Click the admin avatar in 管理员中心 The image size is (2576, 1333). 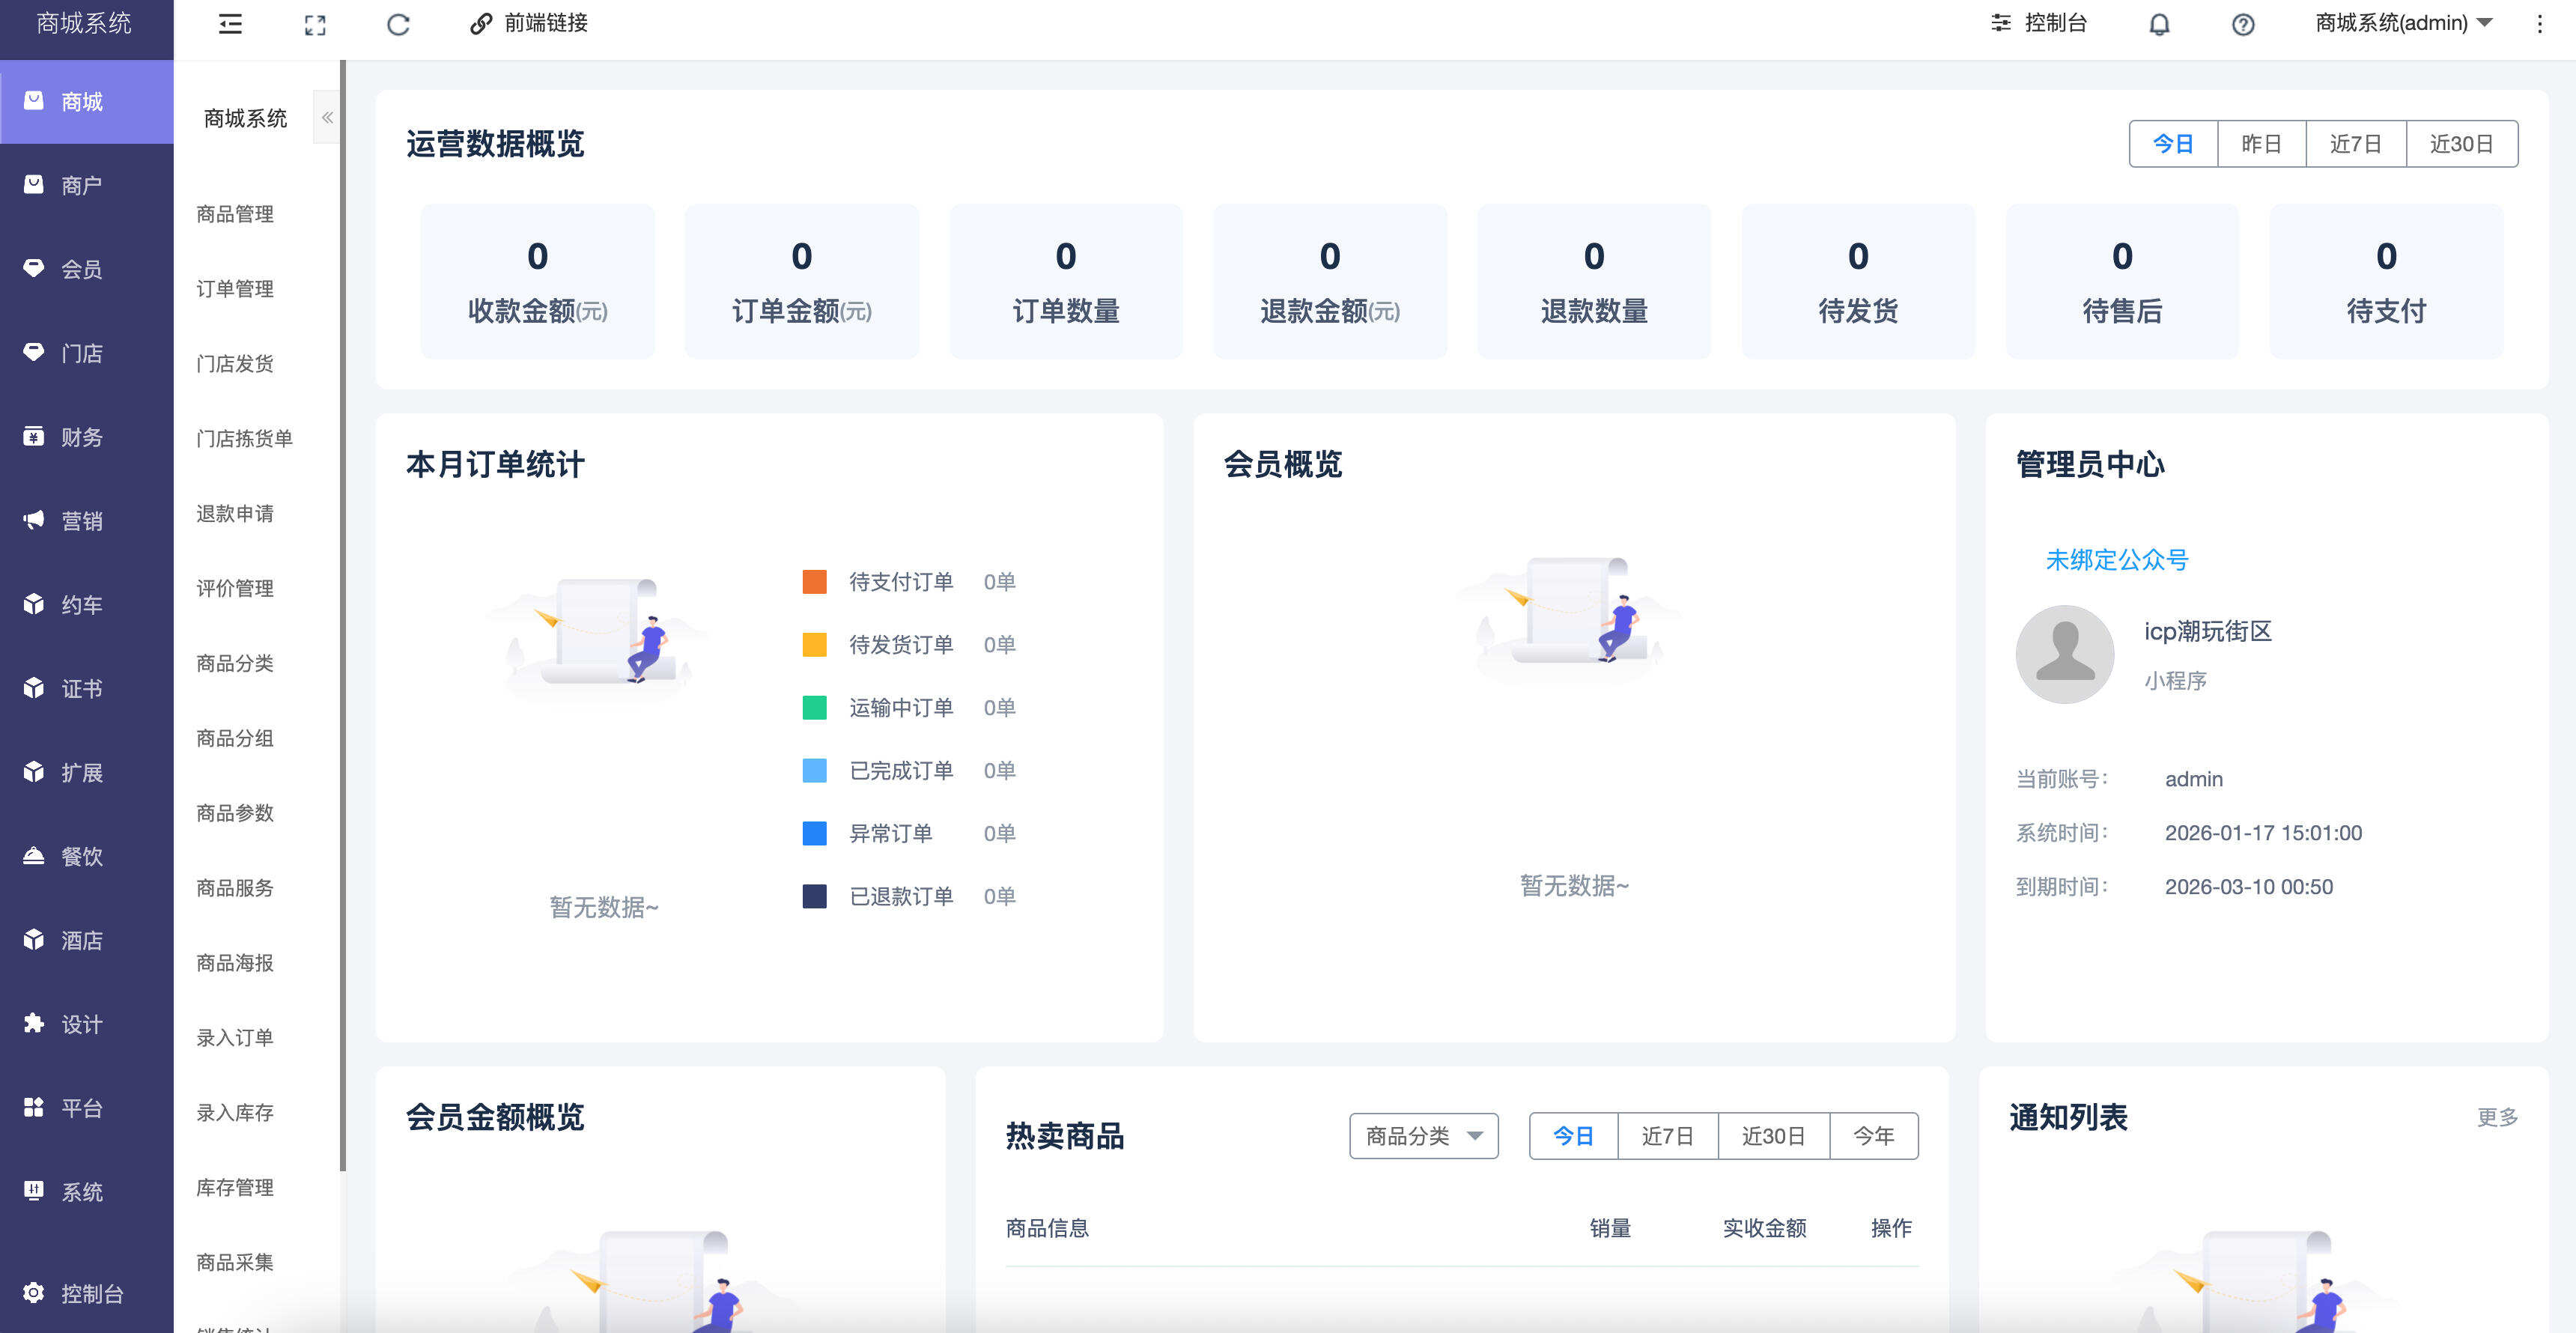[x=2064, y=654]
